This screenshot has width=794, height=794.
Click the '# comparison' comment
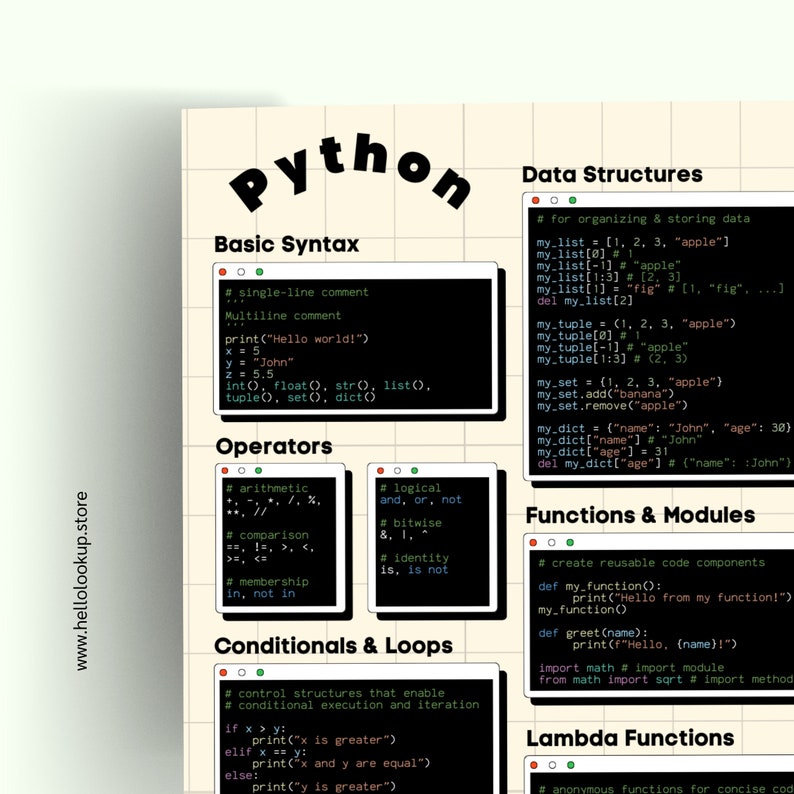(x=267, y=535)
